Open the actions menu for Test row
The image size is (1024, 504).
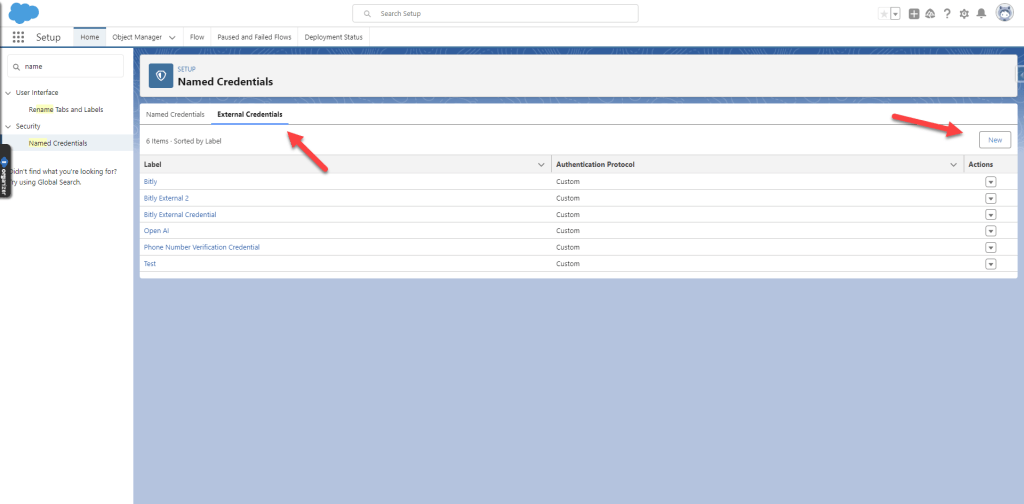click(991, 264)
